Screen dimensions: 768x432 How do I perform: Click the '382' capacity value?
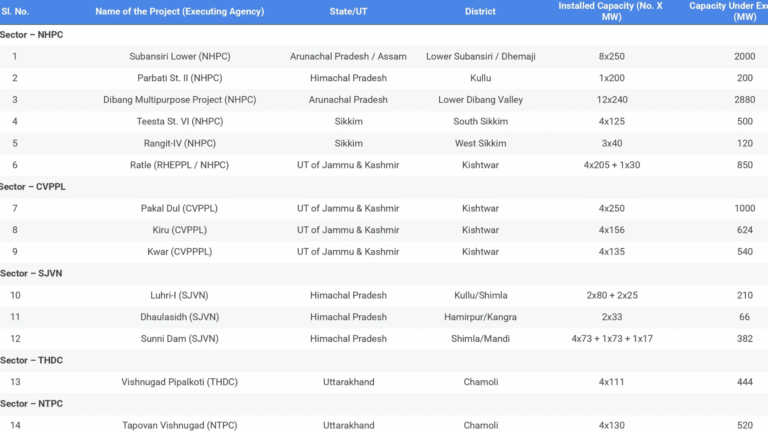point(744,338)
